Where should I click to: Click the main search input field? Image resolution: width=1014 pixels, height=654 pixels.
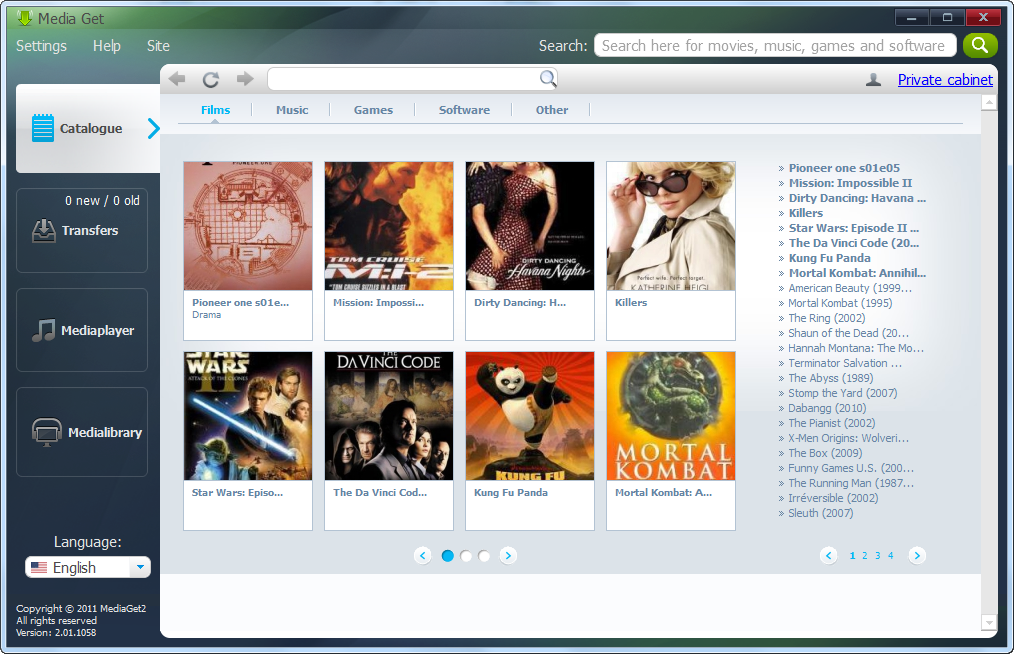tap(775, 45)
